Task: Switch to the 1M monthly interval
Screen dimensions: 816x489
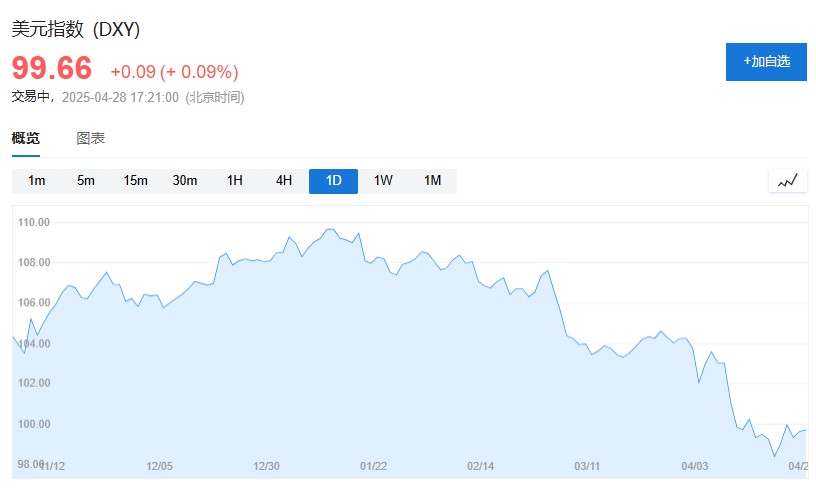Action: 432,181
